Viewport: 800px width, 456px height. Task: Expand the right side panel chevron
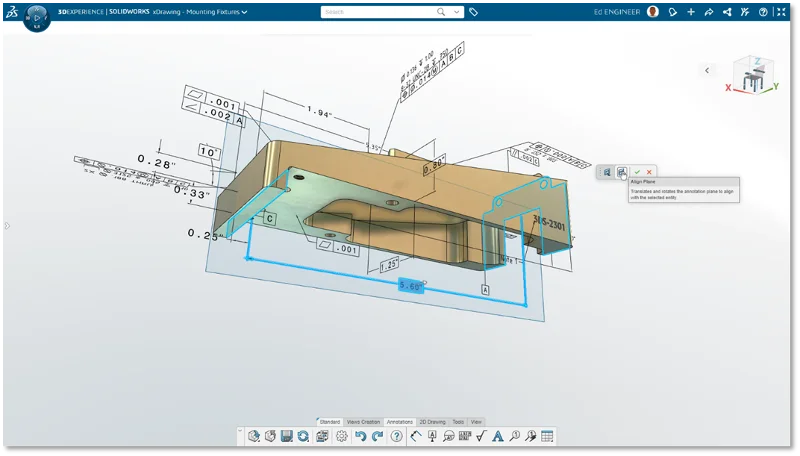point(707,70)
